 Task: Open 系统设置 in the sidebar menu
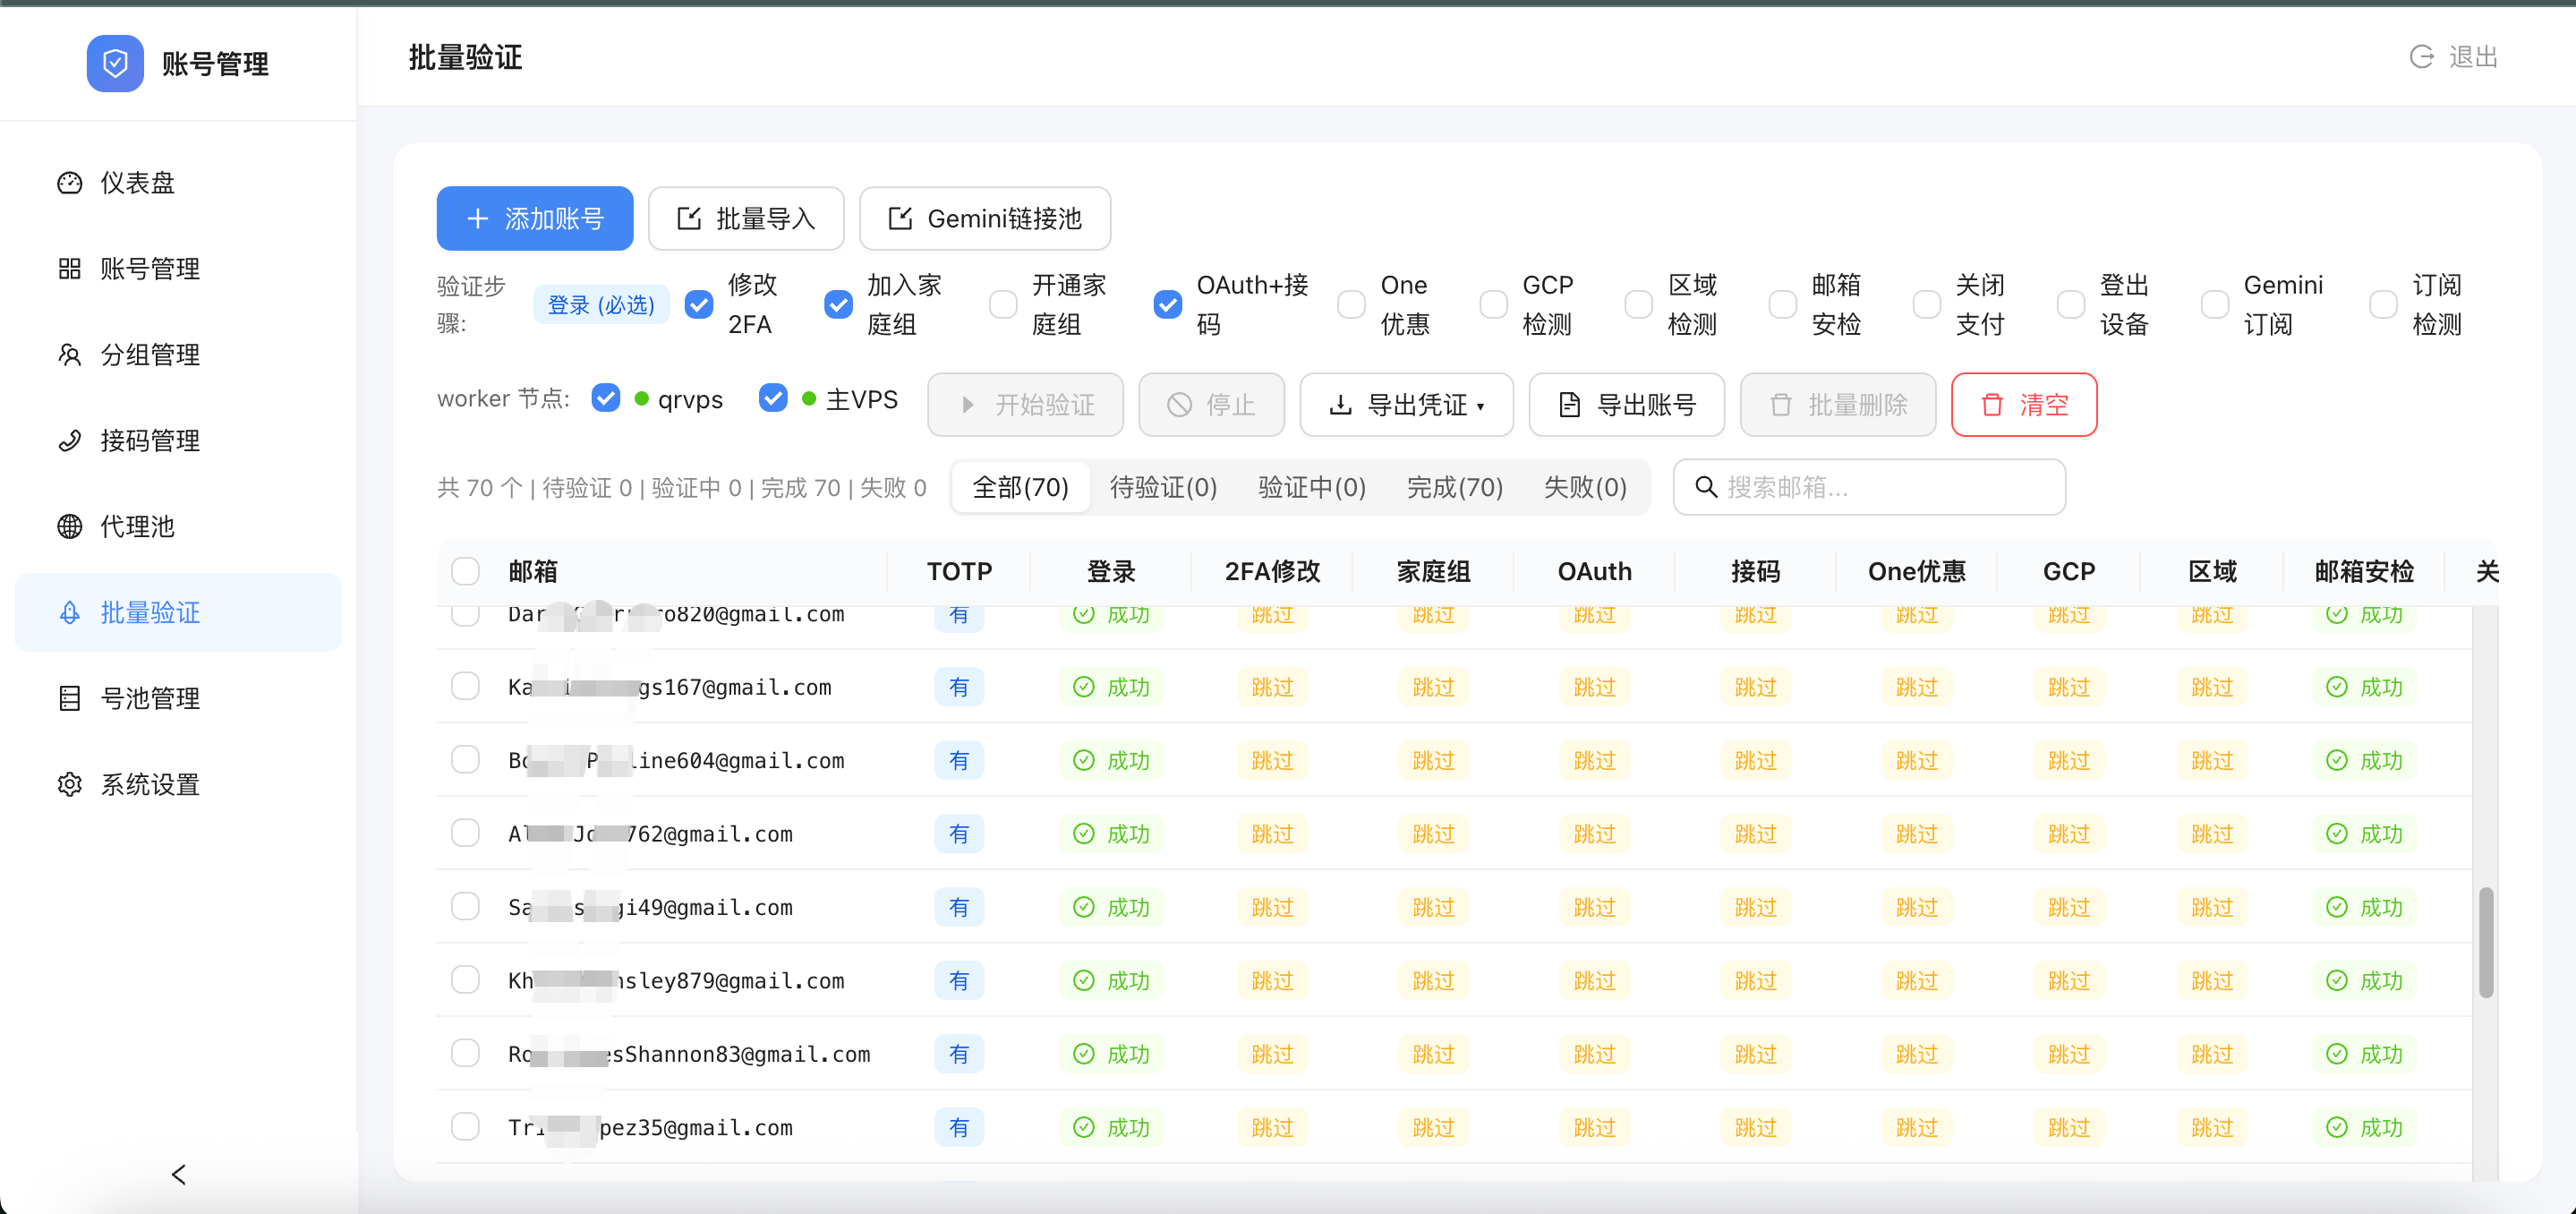(x=178, y=785)
